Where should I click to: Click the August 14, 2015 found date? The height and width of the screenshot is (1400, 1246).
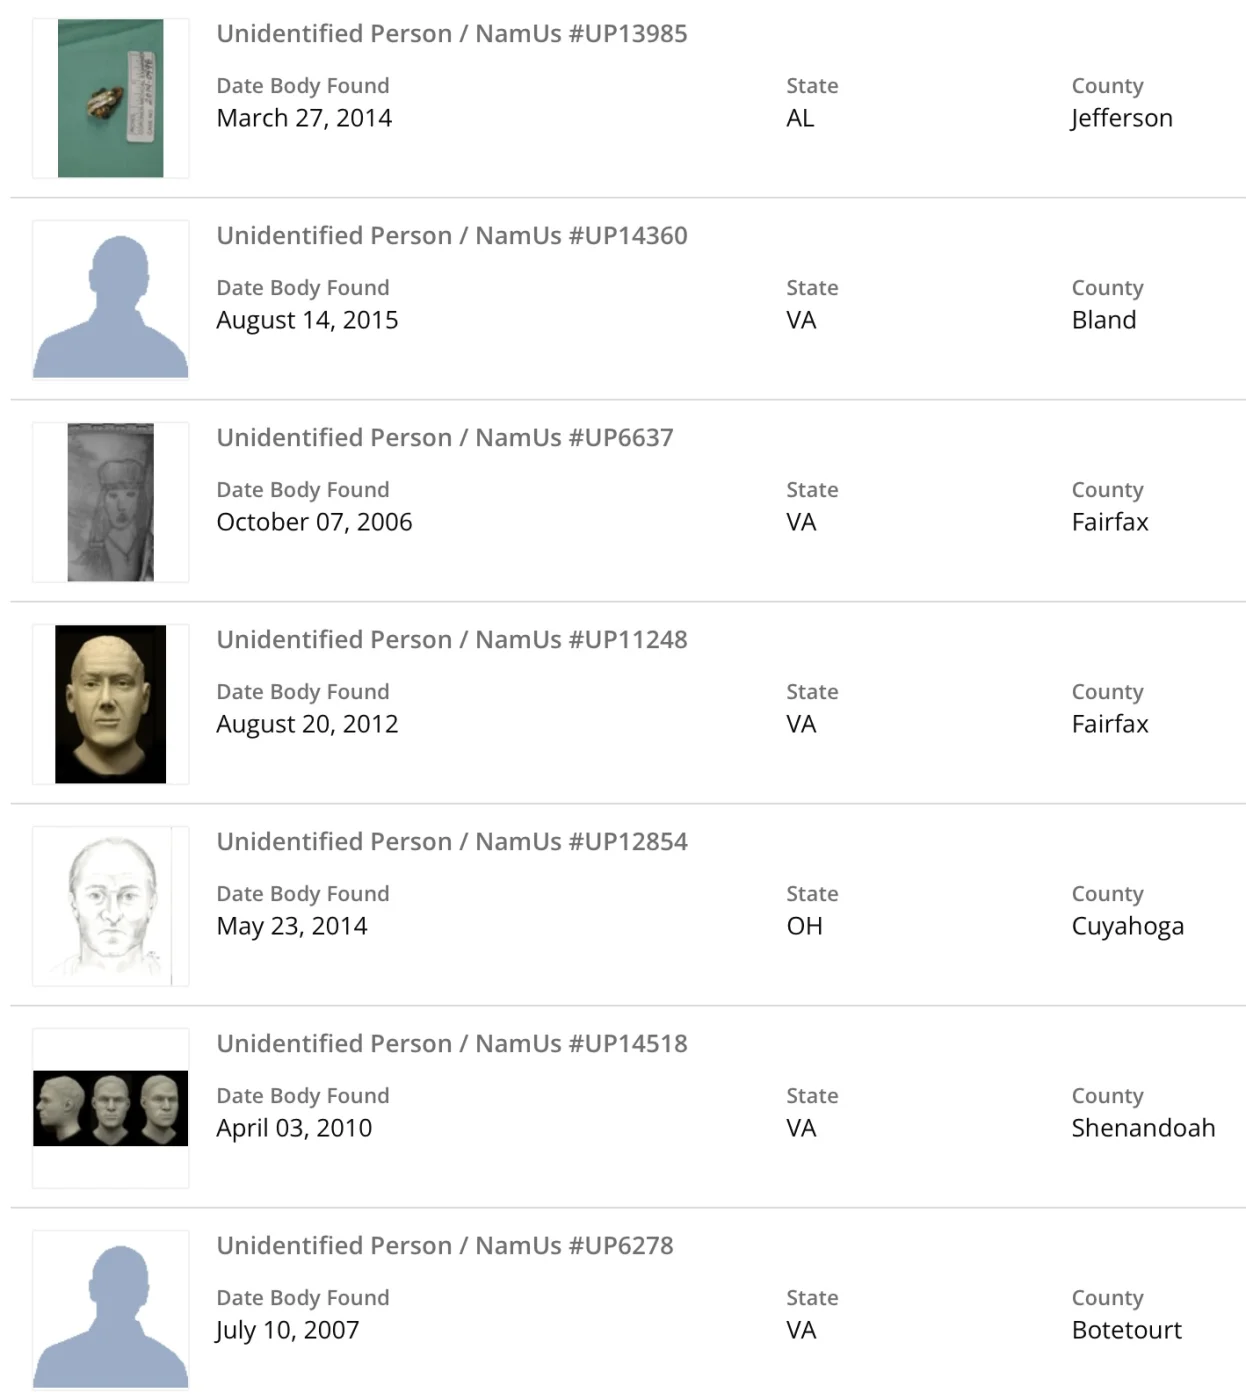[x=307, y=320]
